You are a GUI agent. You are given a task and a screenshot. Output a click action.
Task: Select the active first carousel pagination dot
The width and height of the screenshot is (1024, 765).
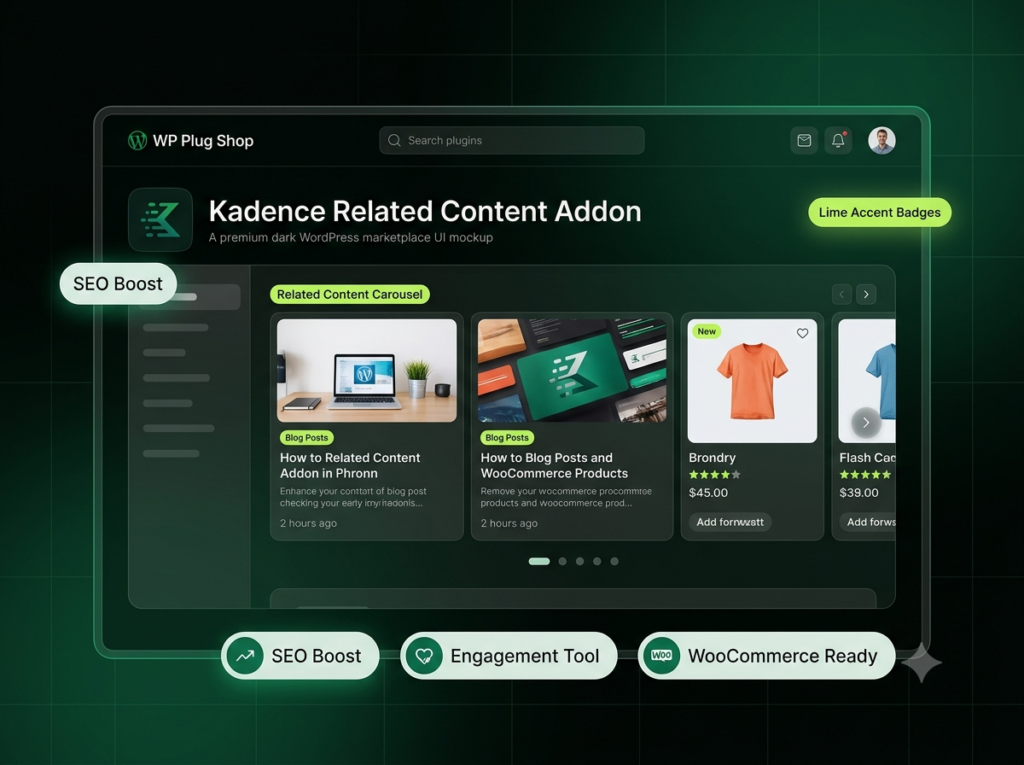pyautogui.click(x=539, y=561)
